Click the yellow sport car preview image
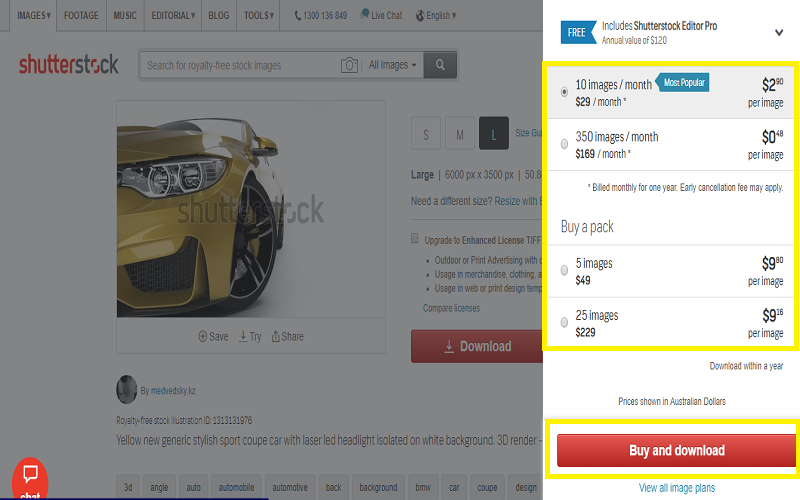The width and height of the screenshot is (800, 500). tap(251, 209)
